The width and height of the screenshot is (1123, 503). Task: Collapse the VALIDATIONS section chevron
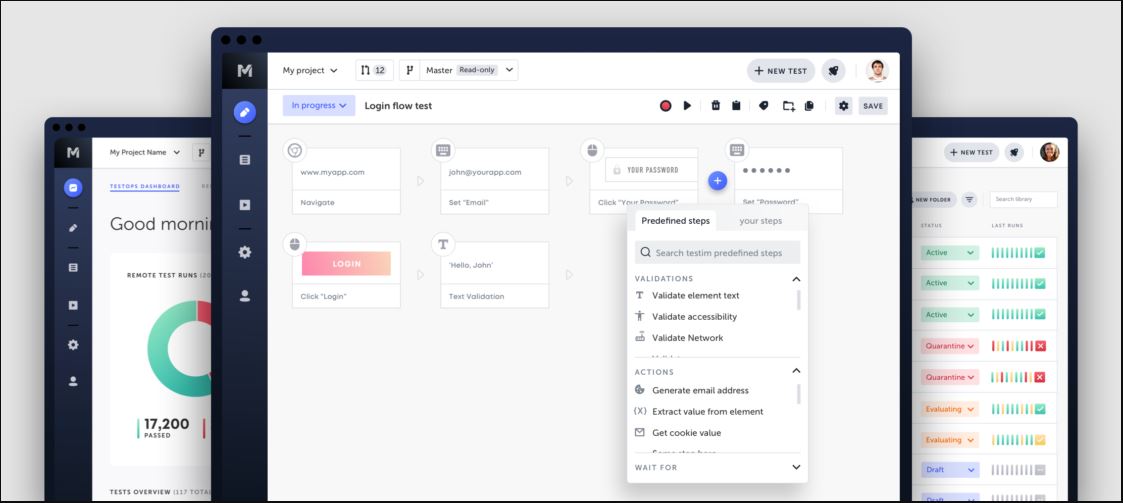pos(796,279)
